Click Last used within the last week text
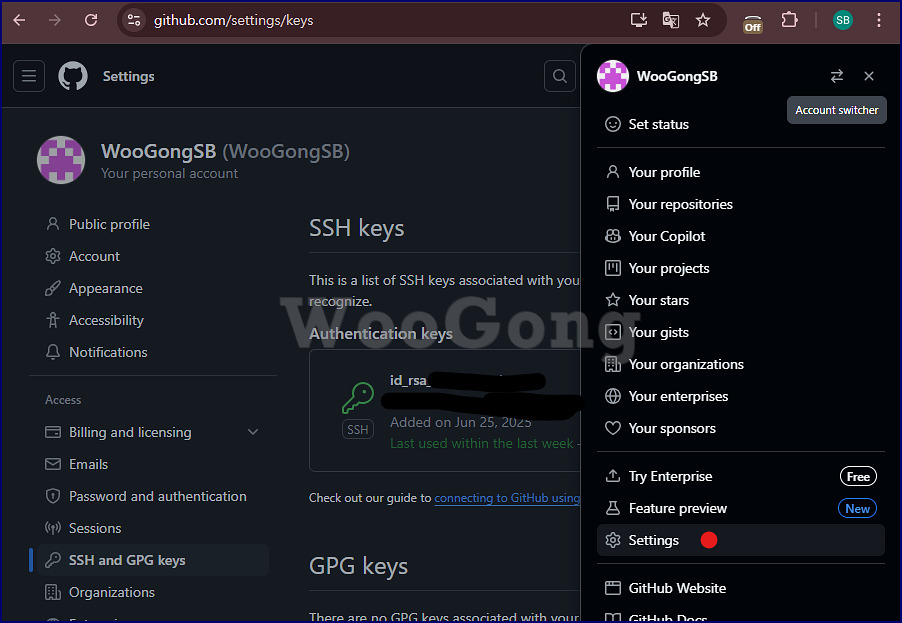902x623 pixels. point(481,444)
